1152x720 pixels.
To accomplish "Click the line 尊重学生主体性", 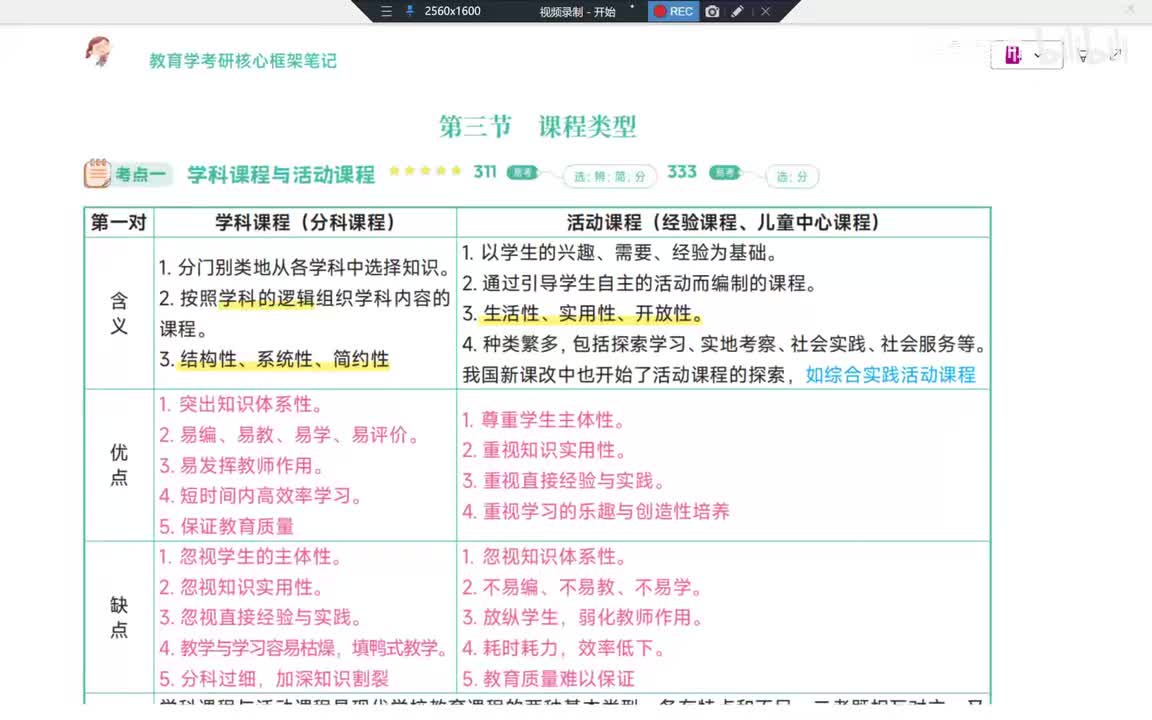I will pyautogui.click(x=544, y=420).
